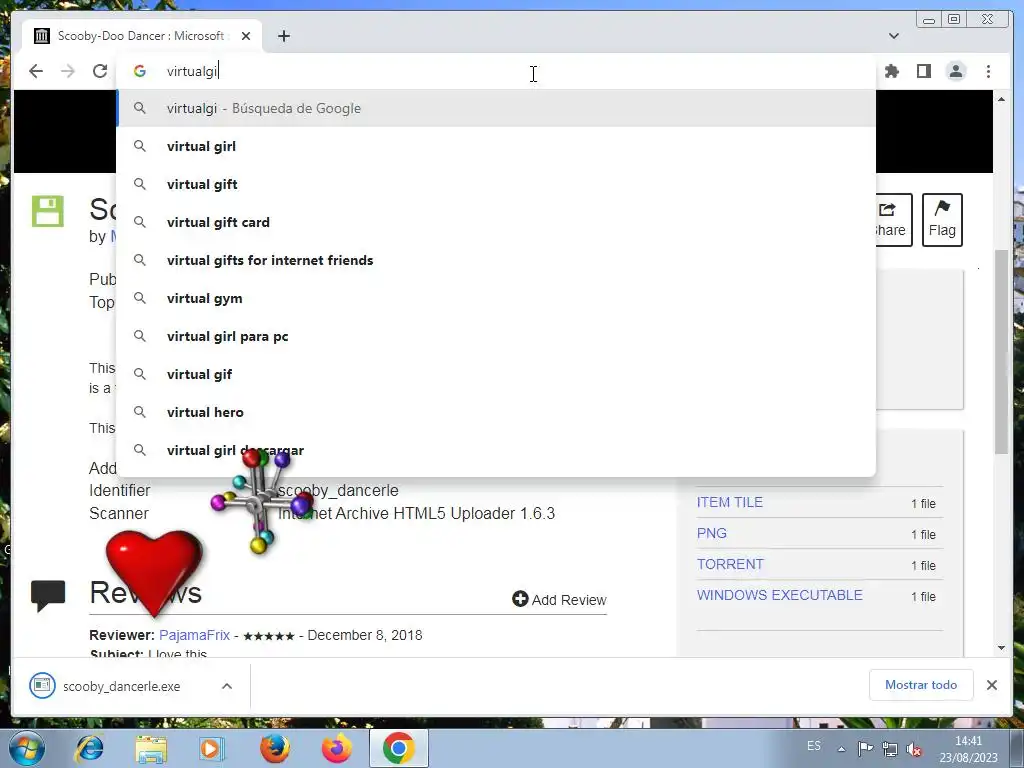Open the PNG download option
Image resolution: width=1024 pixels, height=768 pixels.
[712, 533]
